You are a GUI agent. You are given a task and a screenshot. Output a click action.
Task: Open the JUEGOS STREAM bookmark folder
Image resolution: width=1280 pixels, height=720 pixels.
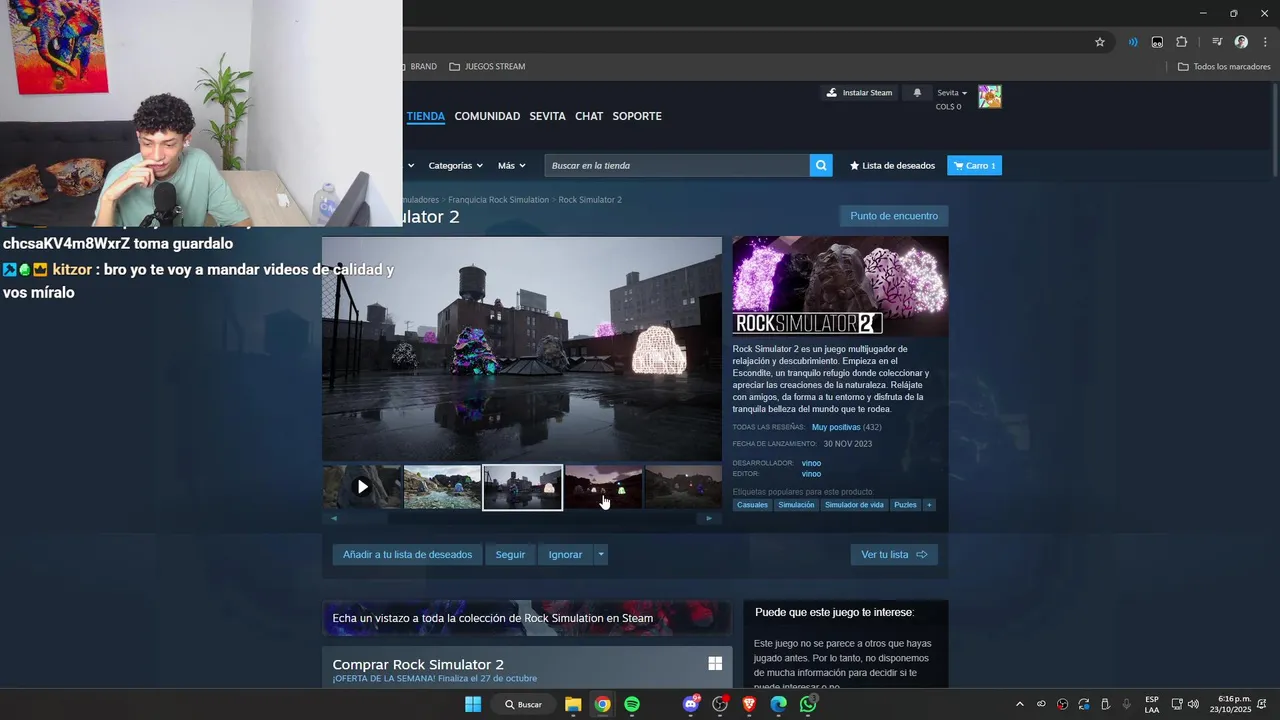(x=487, y=66)
